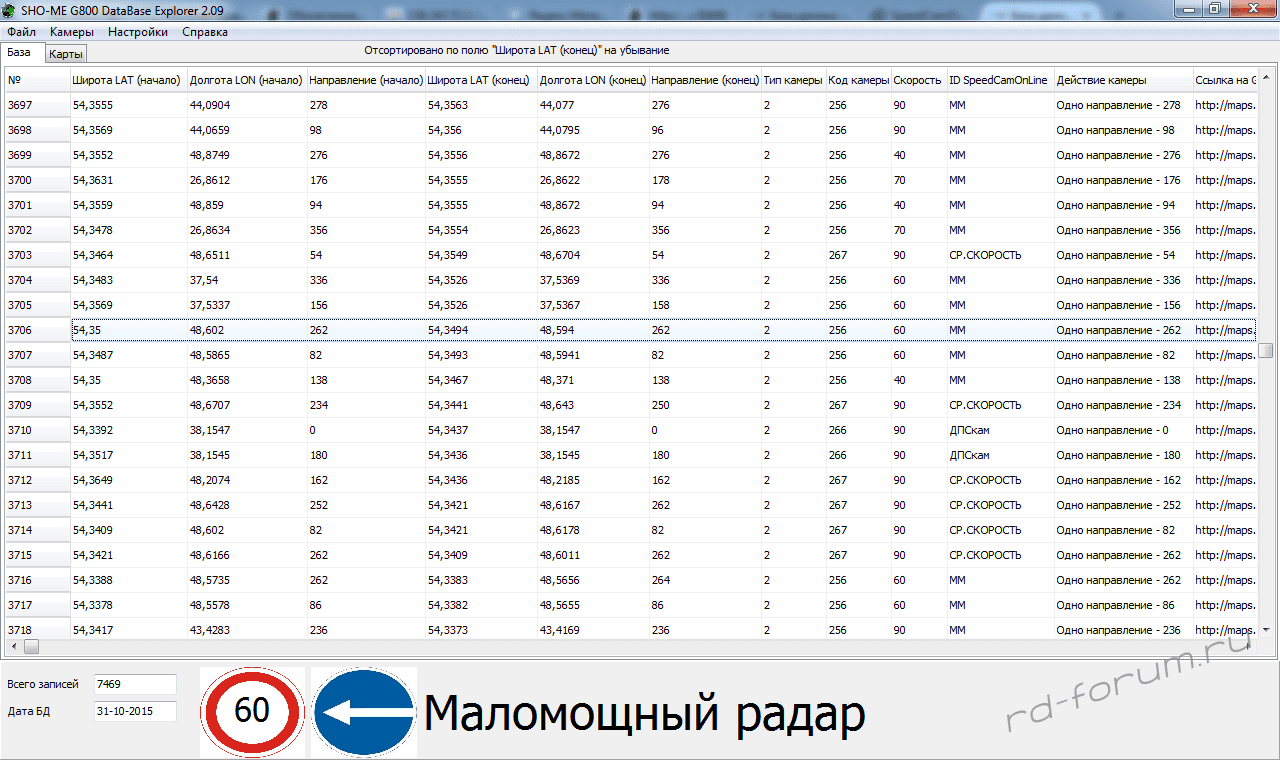Sort by Код камеры column header
This screenshot has width=1280, height=760.
(x=858, y=80)
